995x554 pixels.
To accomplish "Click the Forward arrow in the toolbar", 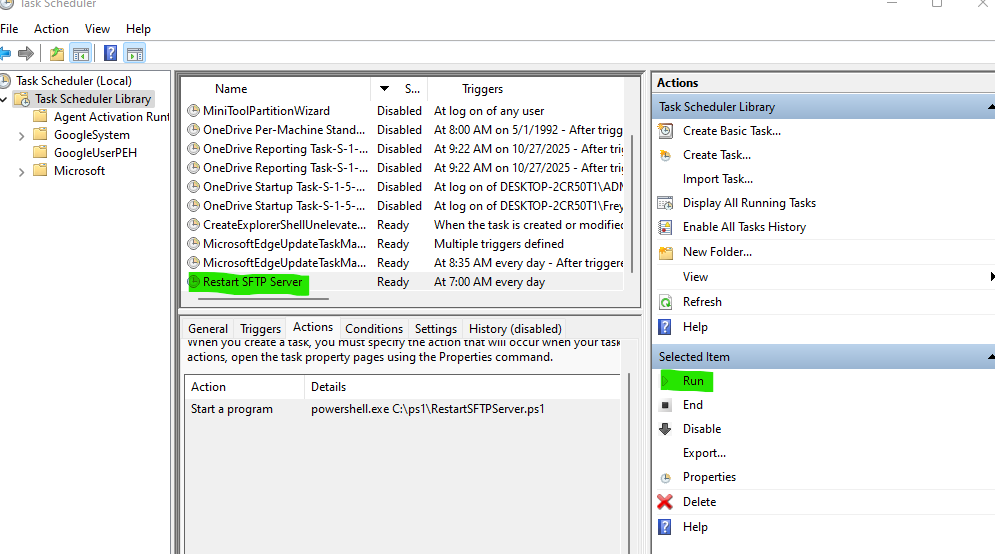I will [26, 53].
